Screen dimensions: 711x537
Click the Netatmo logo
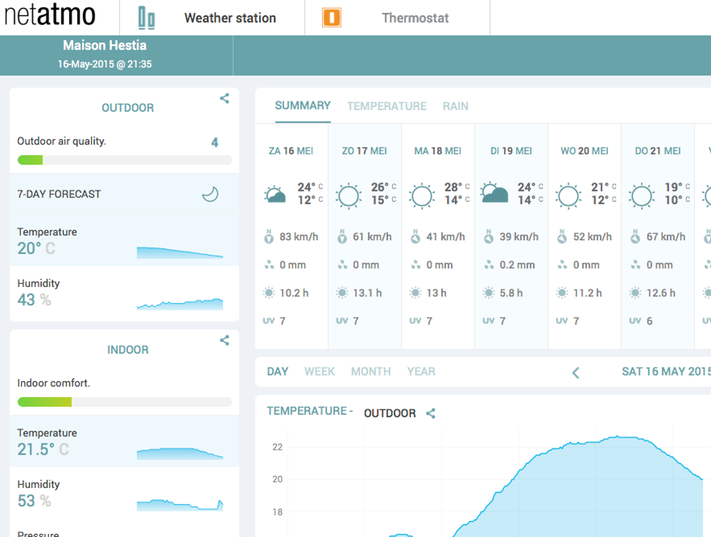click(x=52, y=18)
